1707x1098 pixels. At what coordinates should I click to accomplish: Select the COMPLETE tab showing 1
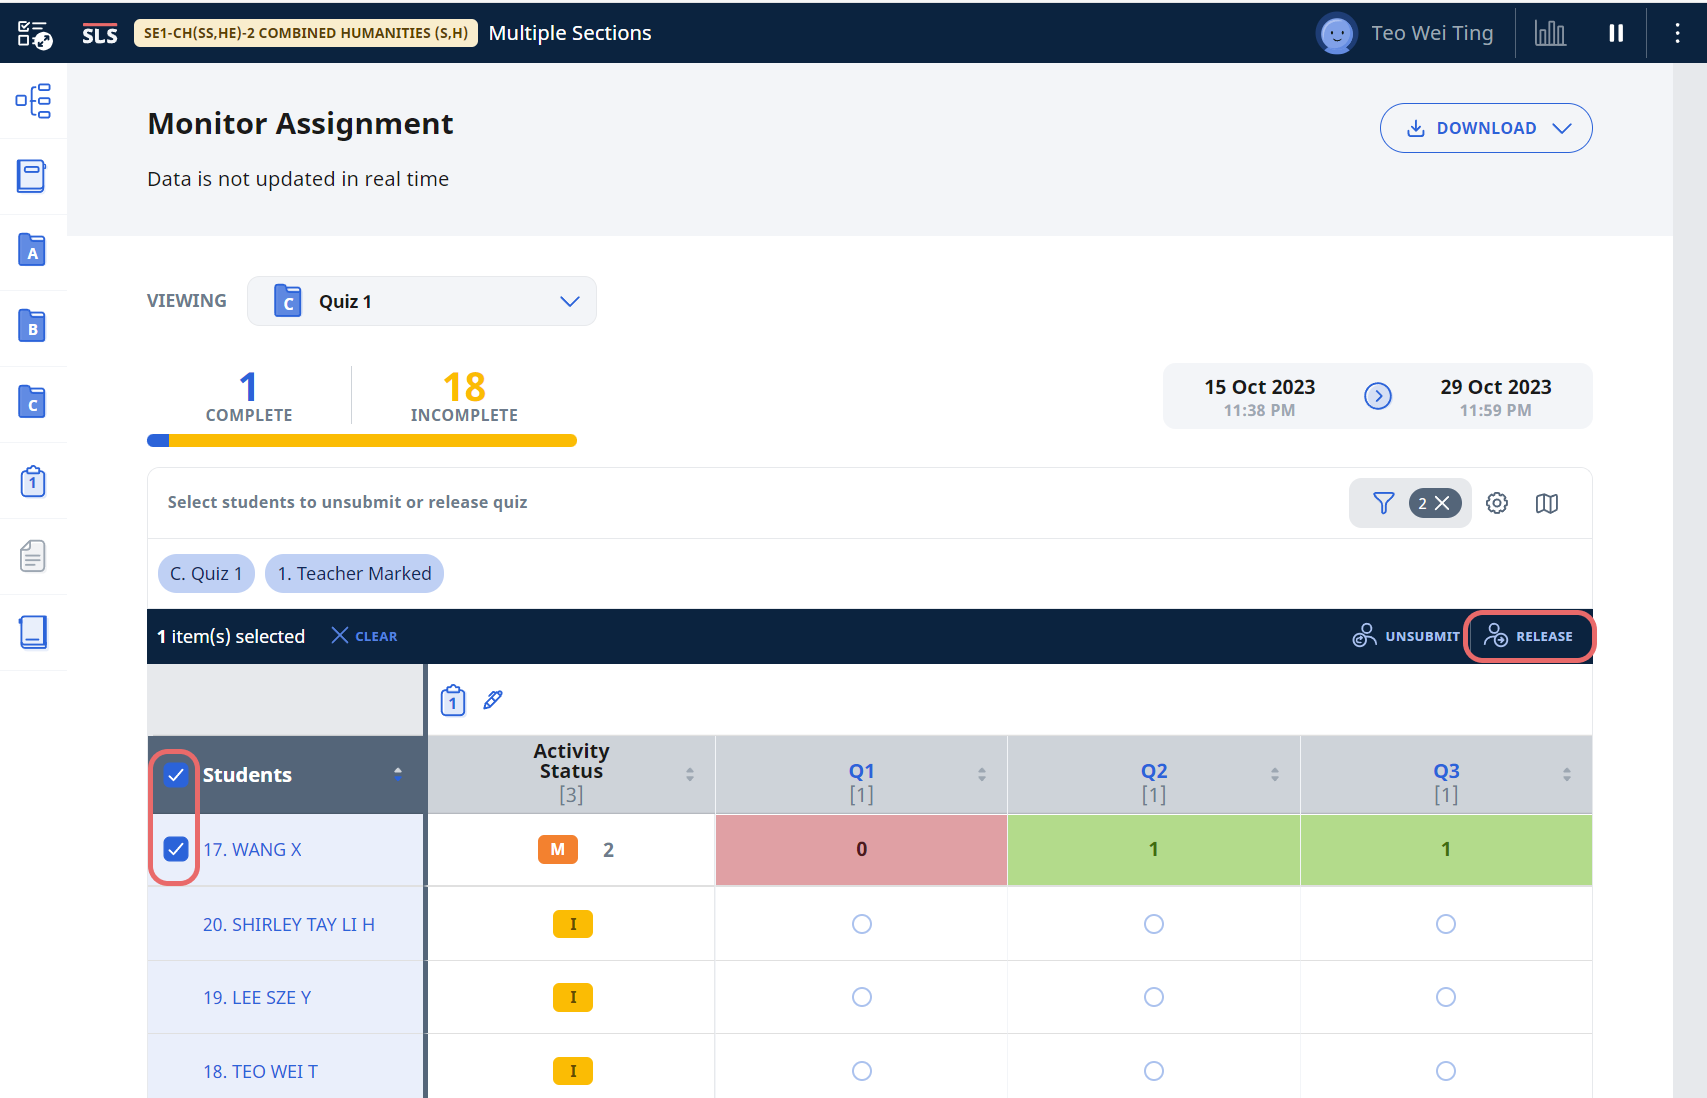pos(248,396)
